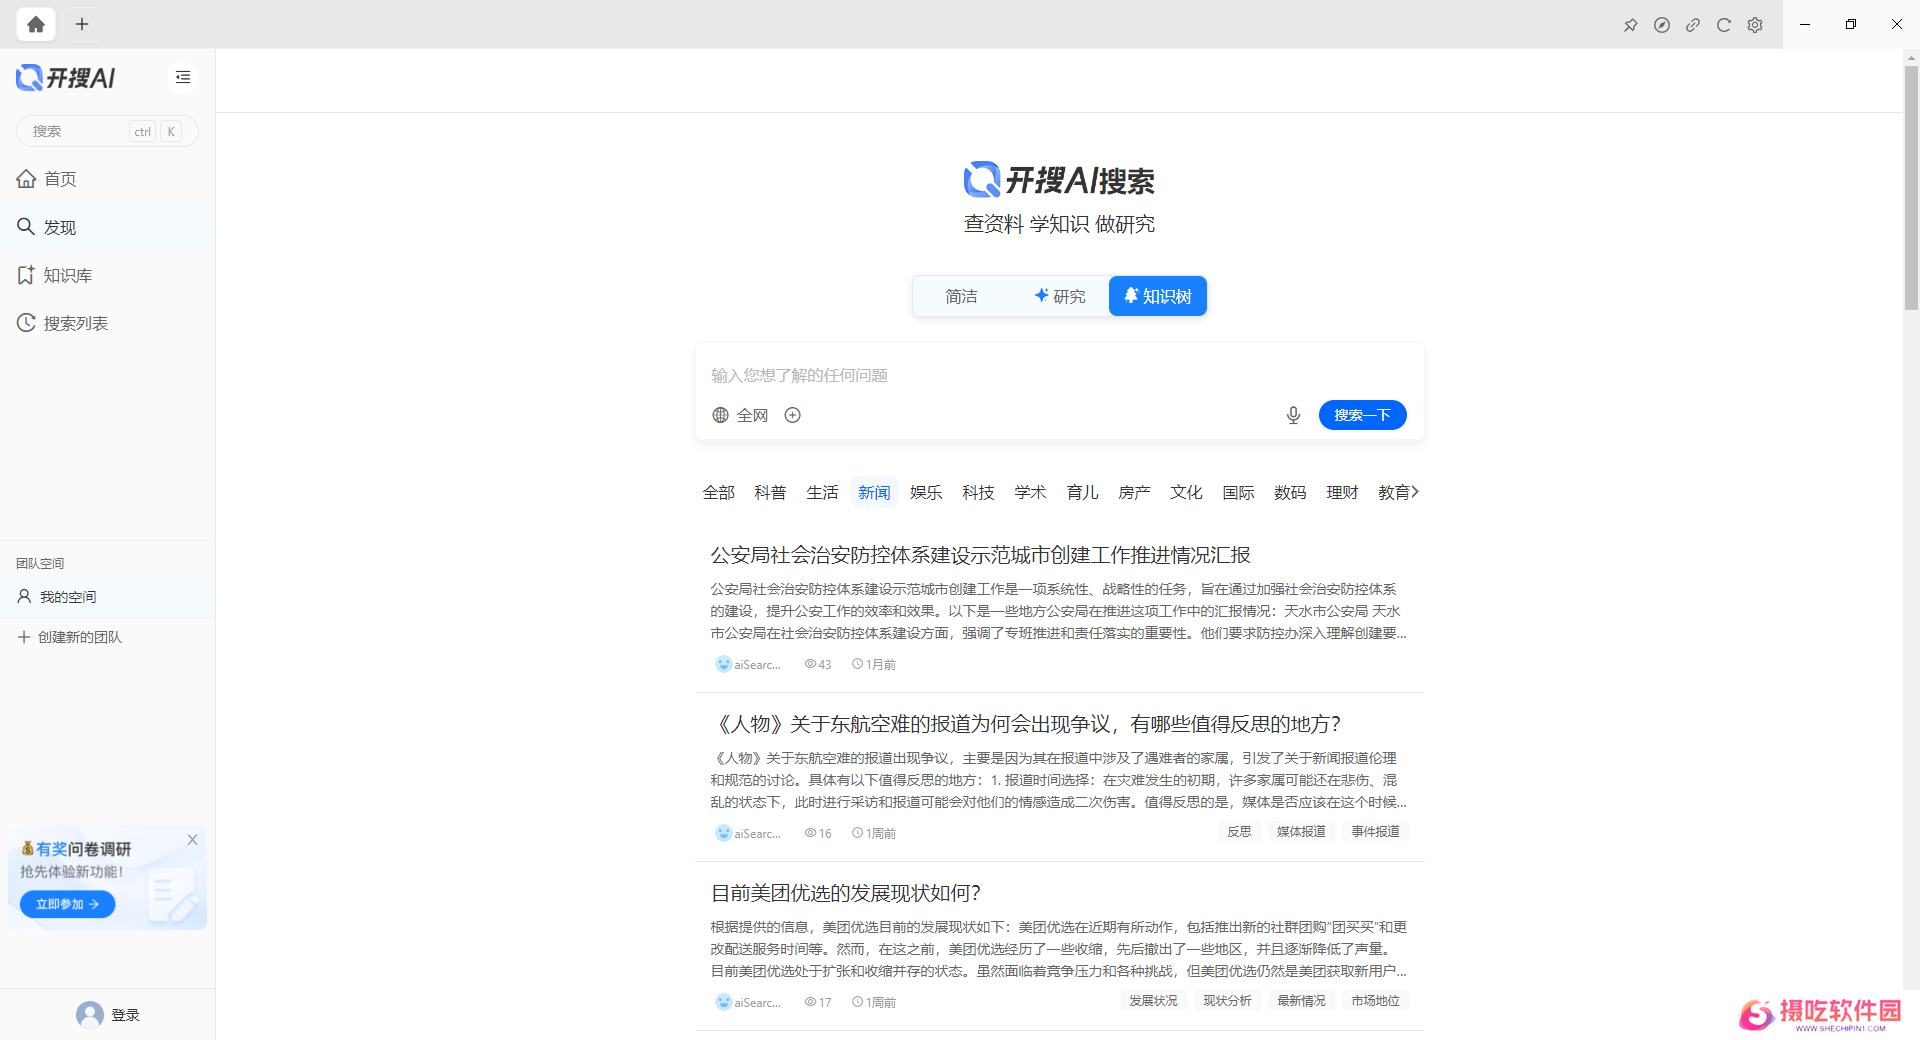Select 研究 search mode
This screenshot has width=1920, height=1040.
pos(1060,296)
